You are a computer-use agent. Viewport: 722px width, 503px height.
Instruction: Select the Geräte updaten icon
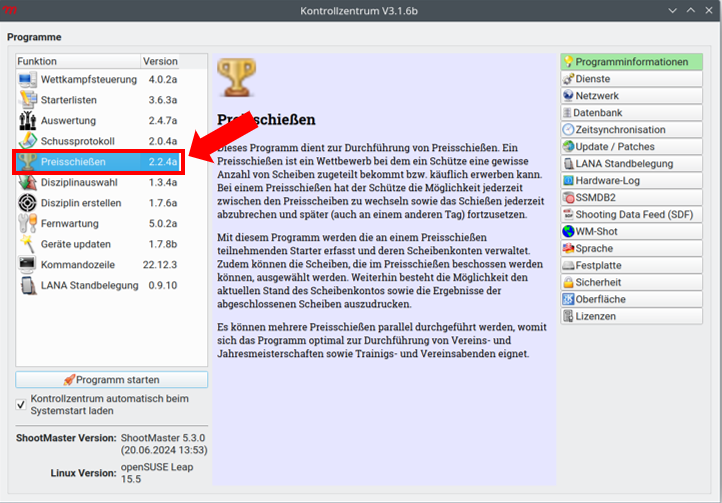[x=27, y=244]
